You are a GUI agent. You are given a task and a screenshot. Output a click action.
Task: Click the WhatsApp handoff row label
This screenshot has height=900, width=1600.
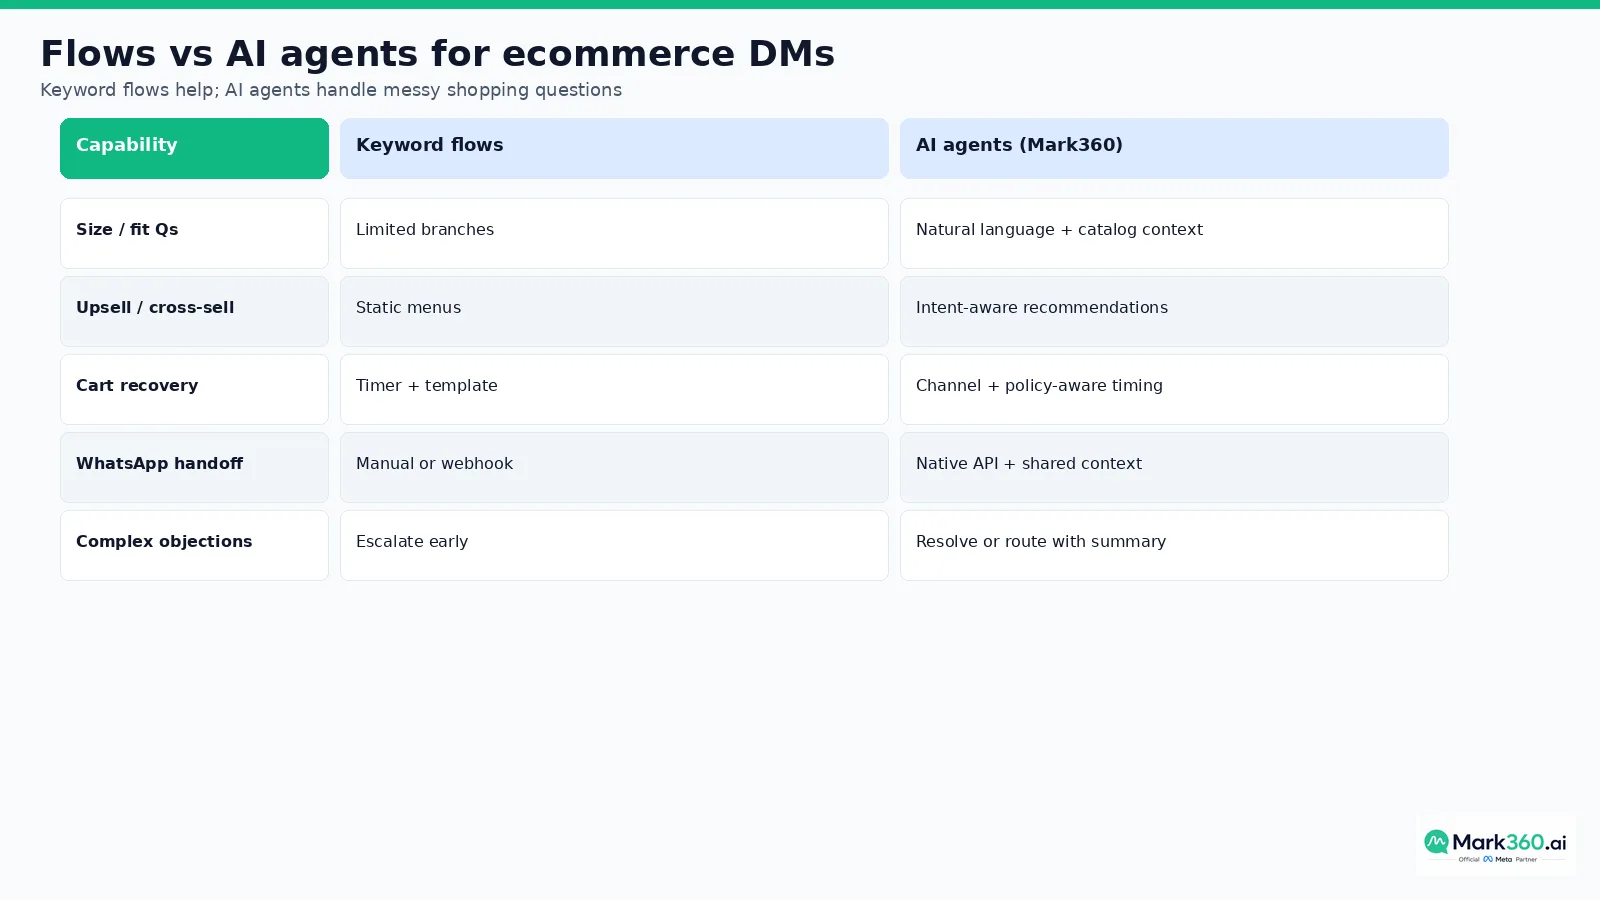tap(194, 467)
